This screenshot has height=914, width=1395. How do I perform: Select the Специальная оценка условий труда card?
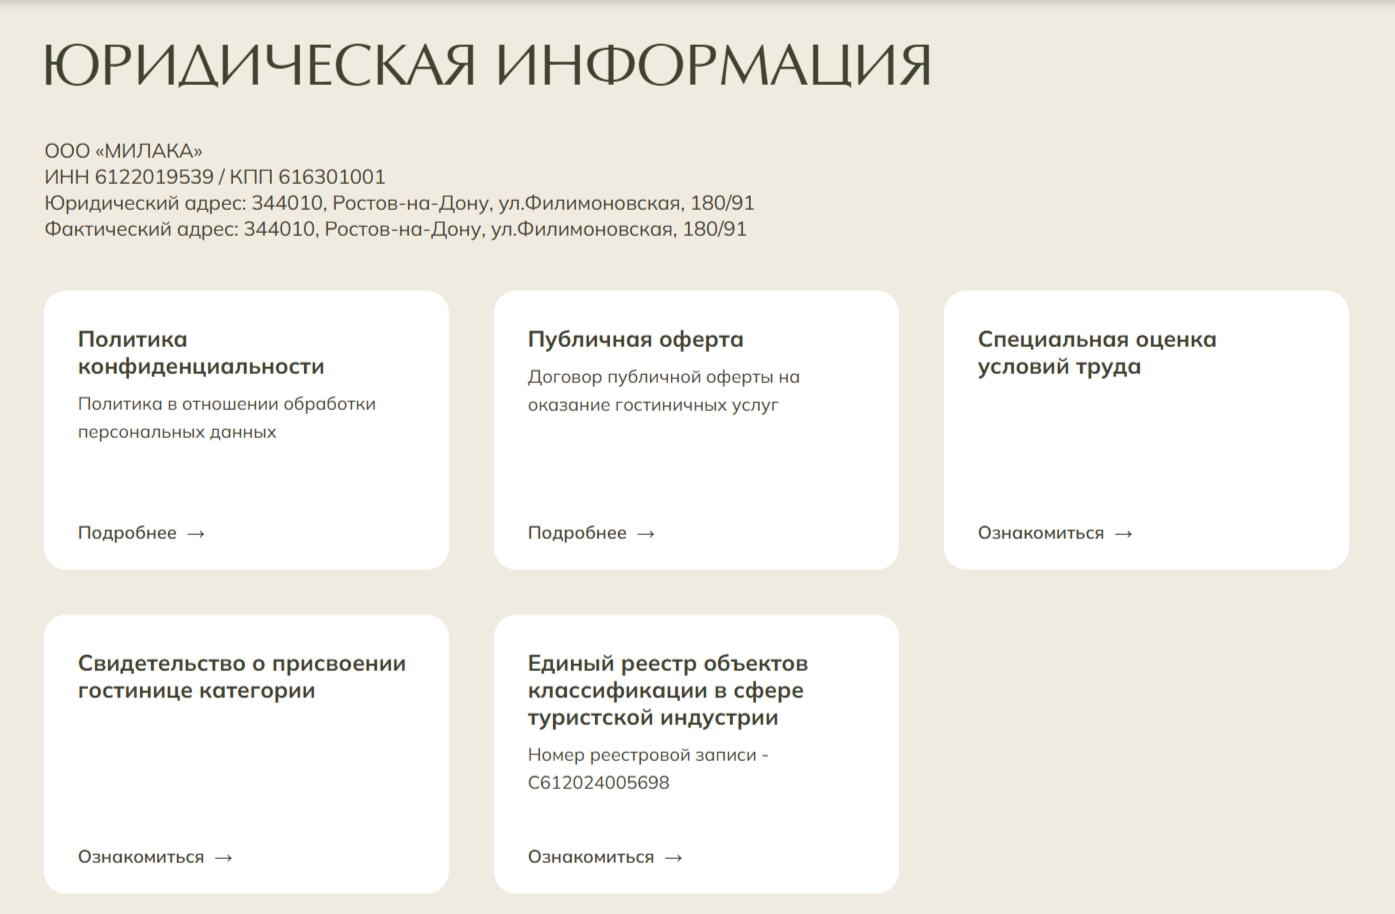click(1146, 430)
